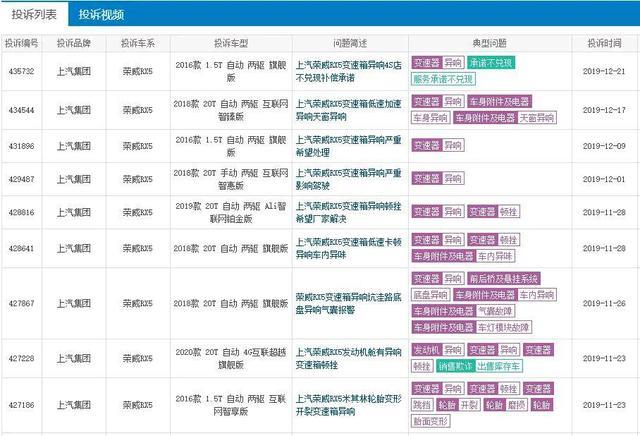Open complaint 上汽荣威RX5变速箱异响严重希望处理
Viewport: 640px width, 436px height.
[349, 146]
